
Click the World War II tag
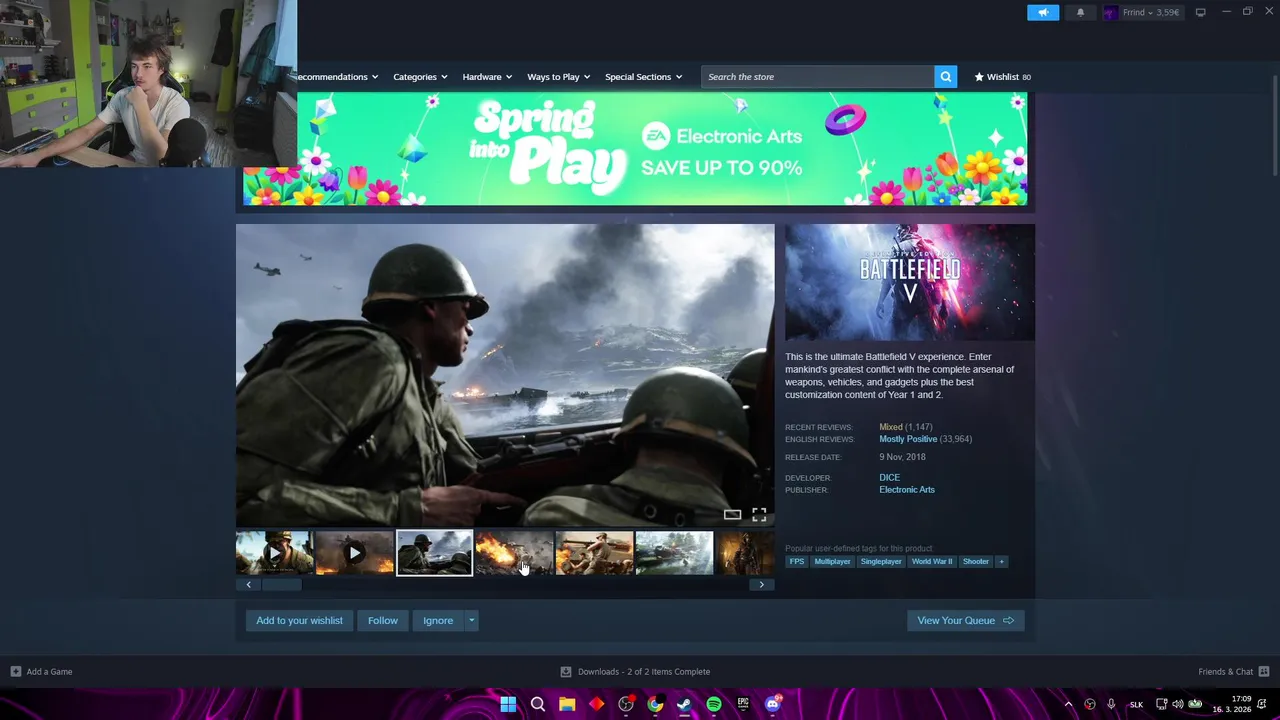coord(931,562)
